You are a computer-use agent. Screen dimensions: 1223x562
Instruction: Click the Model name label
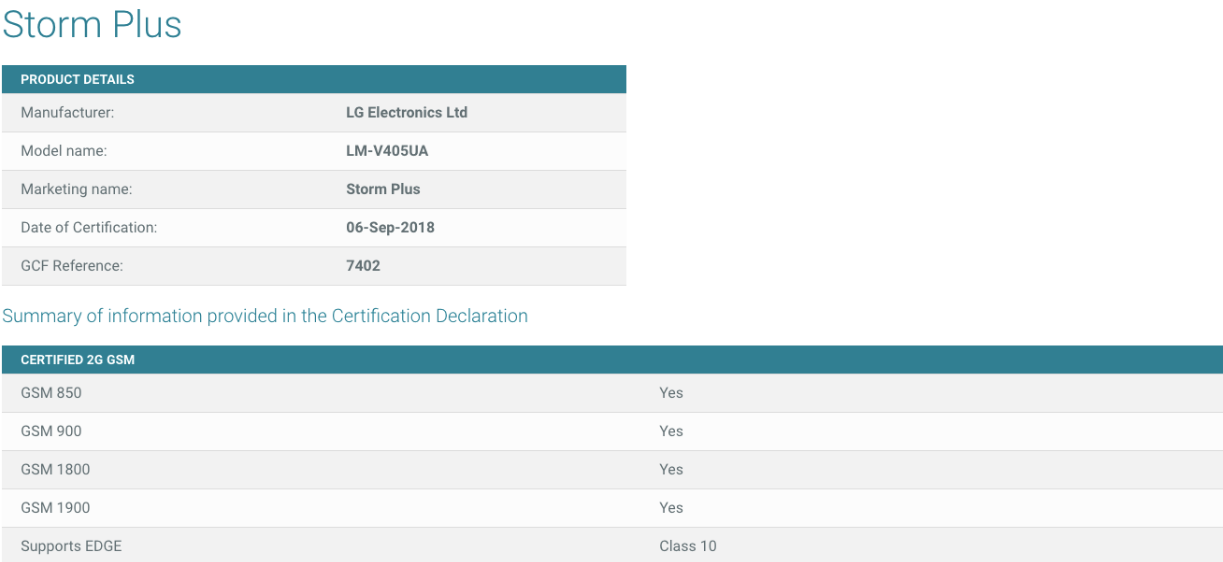pyautogui.click(x=63, y=151)
